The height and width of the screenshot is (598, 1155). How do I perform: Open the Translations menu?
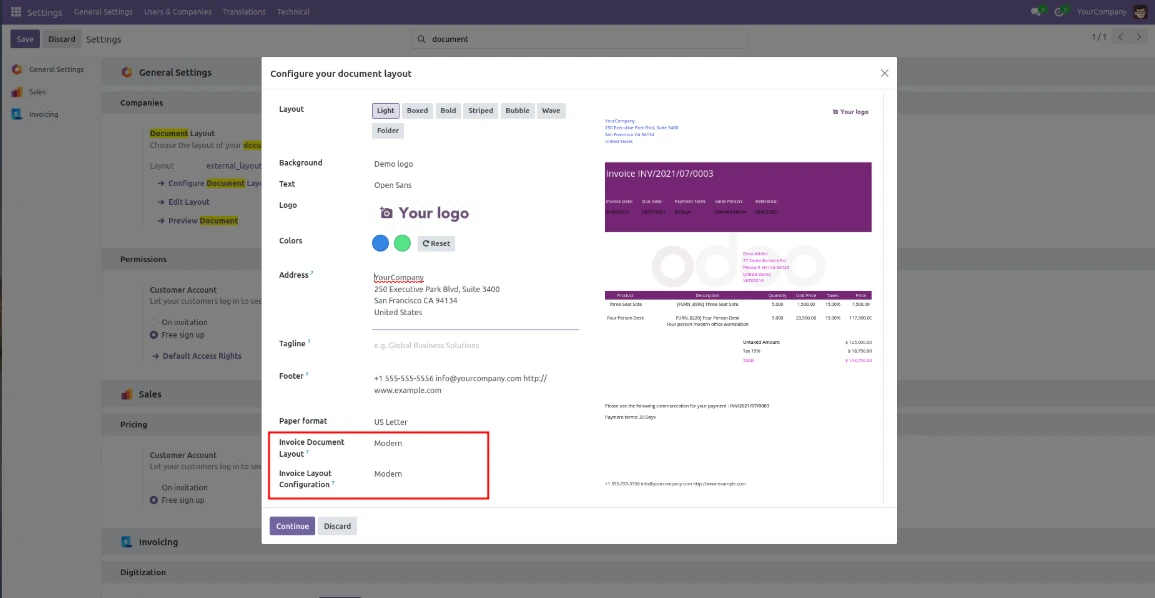(242, 12)
